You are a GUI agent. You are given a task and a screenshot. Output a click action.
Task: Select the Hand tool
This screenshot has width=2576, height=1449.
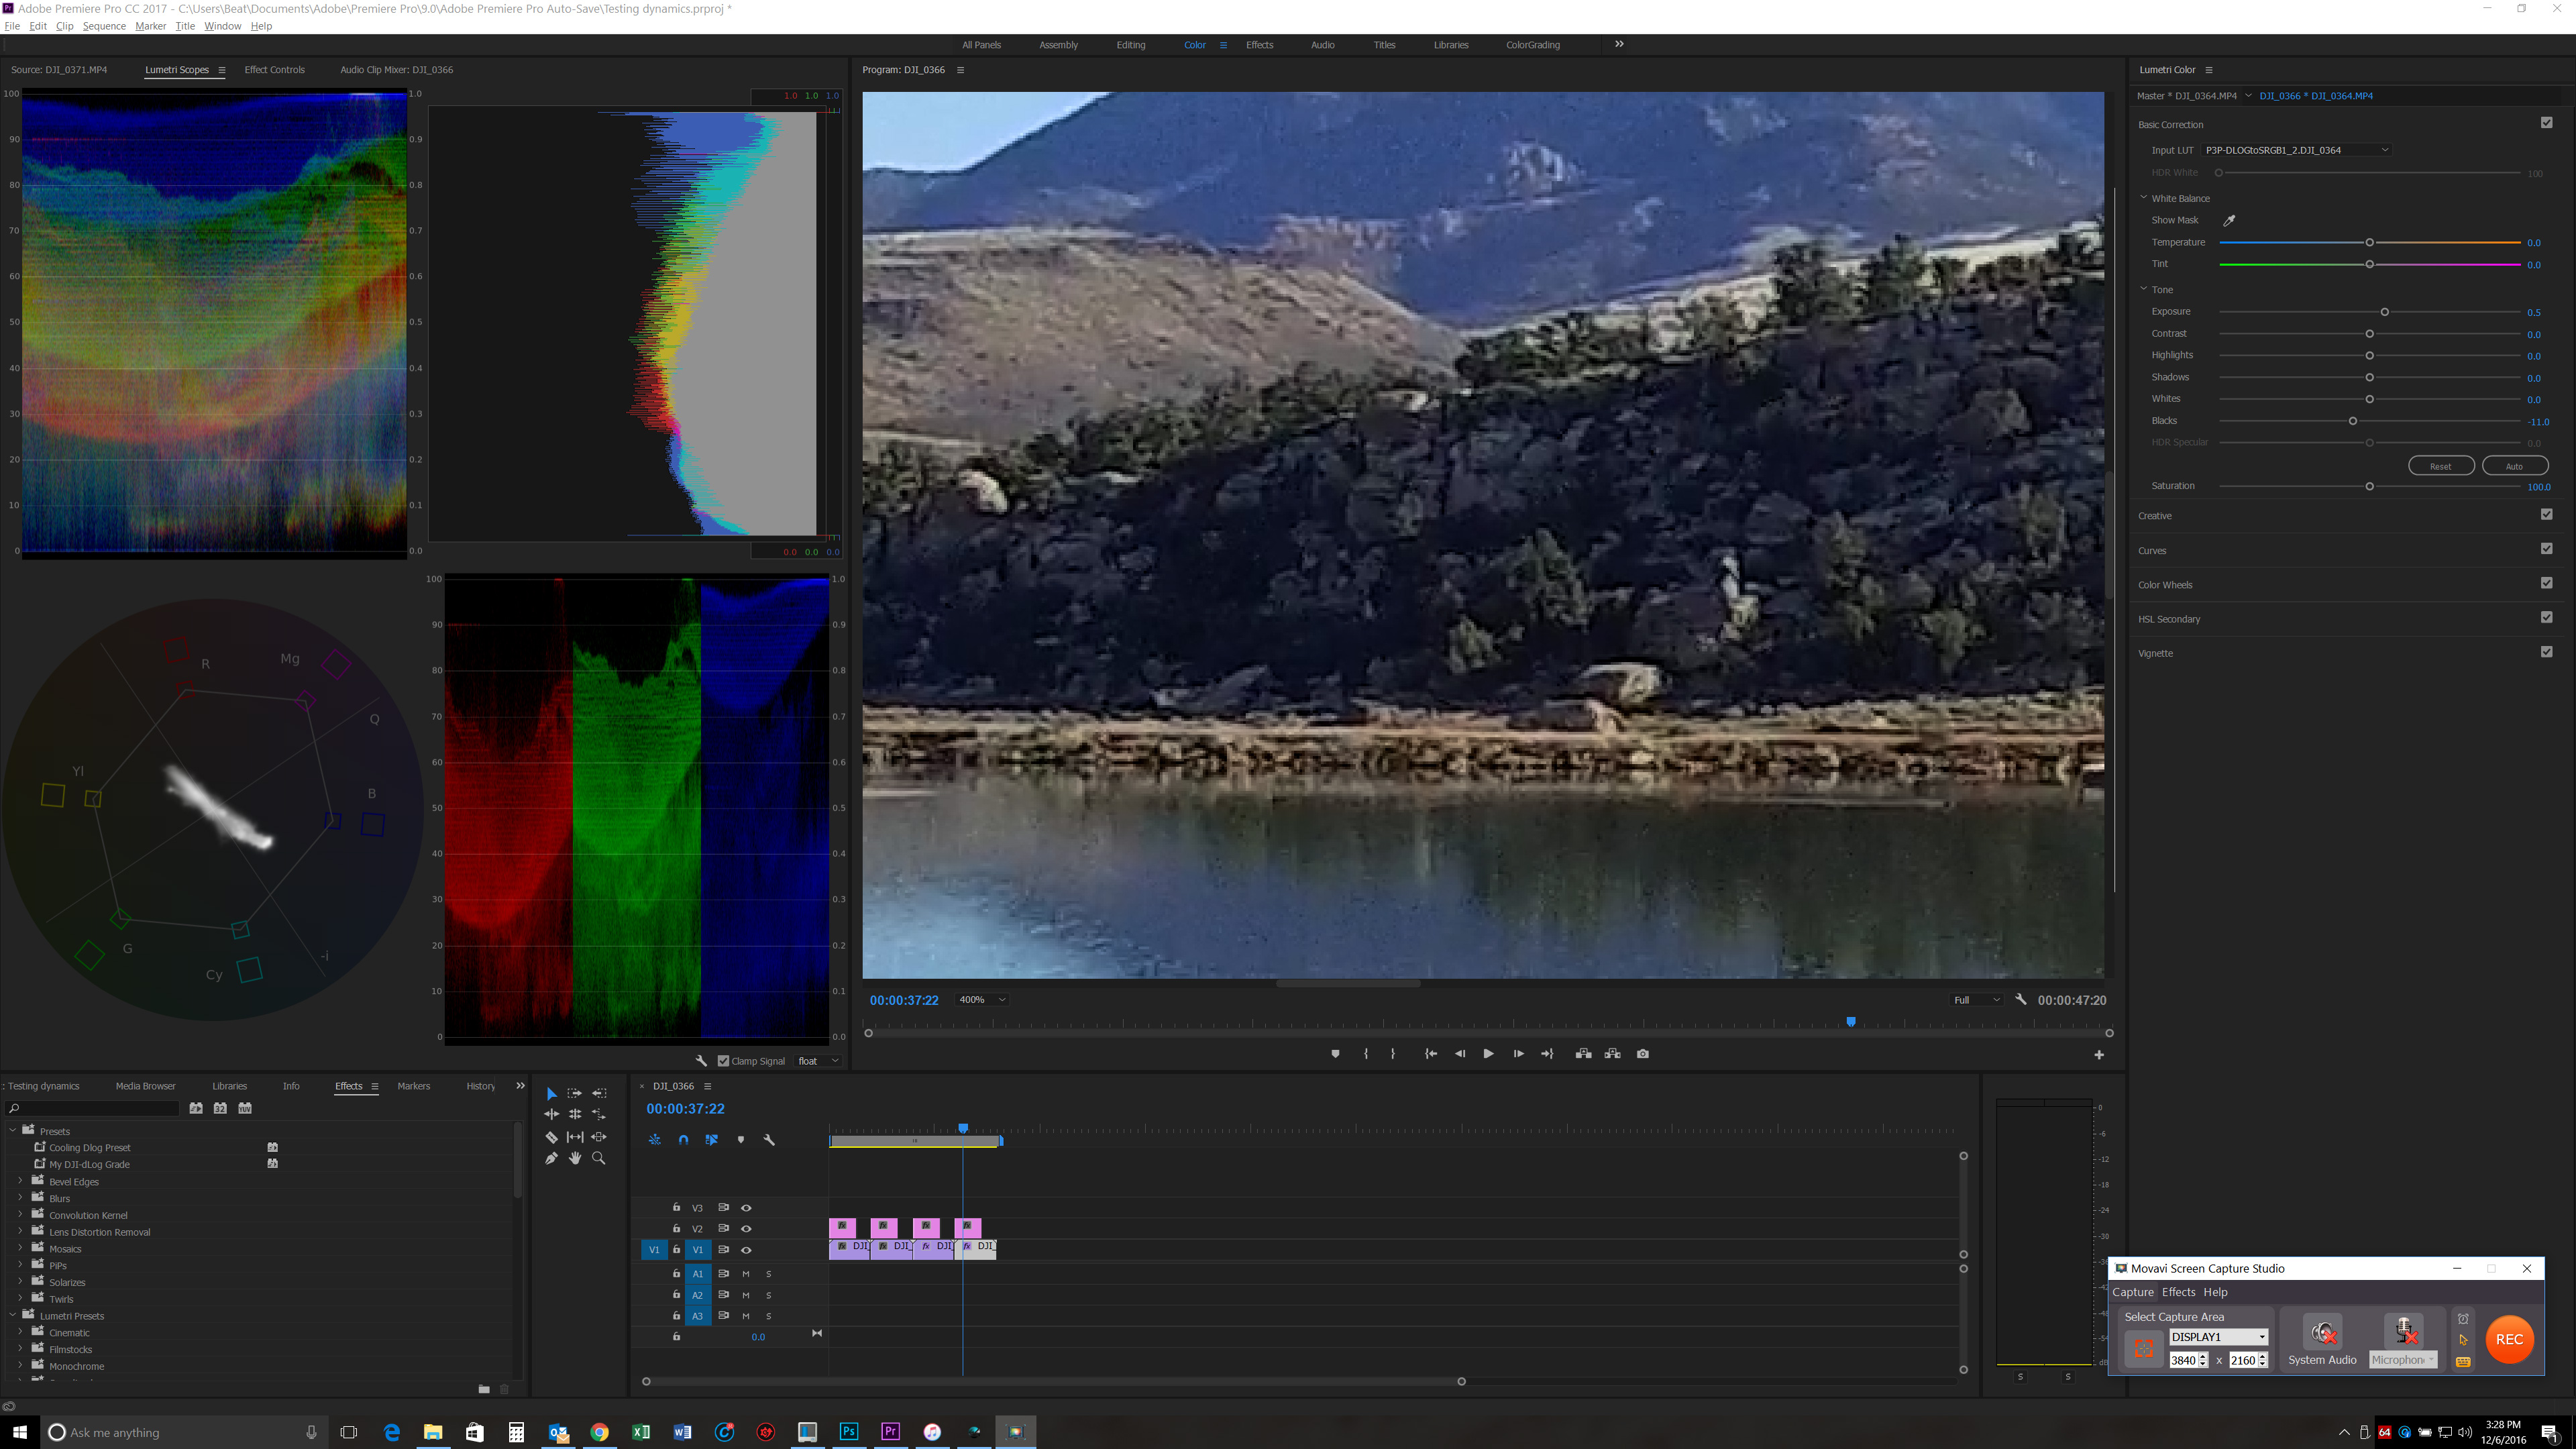(x=575, y=1158)
